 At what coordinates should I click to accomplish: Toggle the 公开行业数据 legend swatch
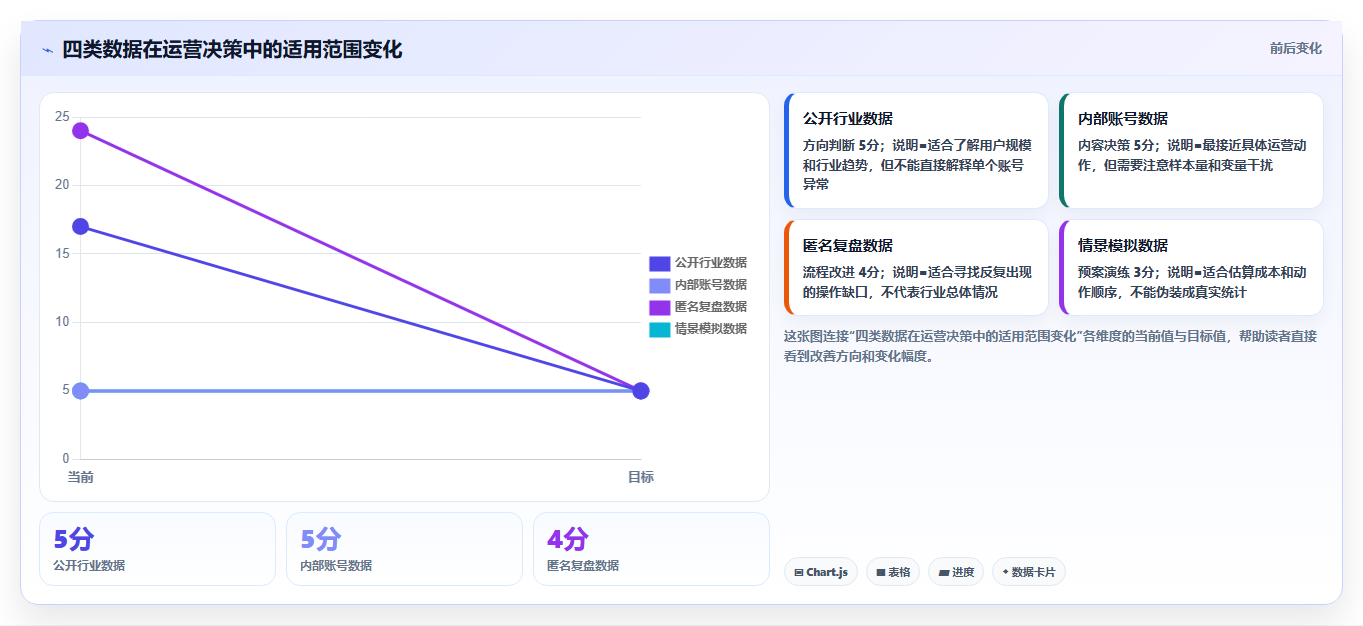coord(659,263)
